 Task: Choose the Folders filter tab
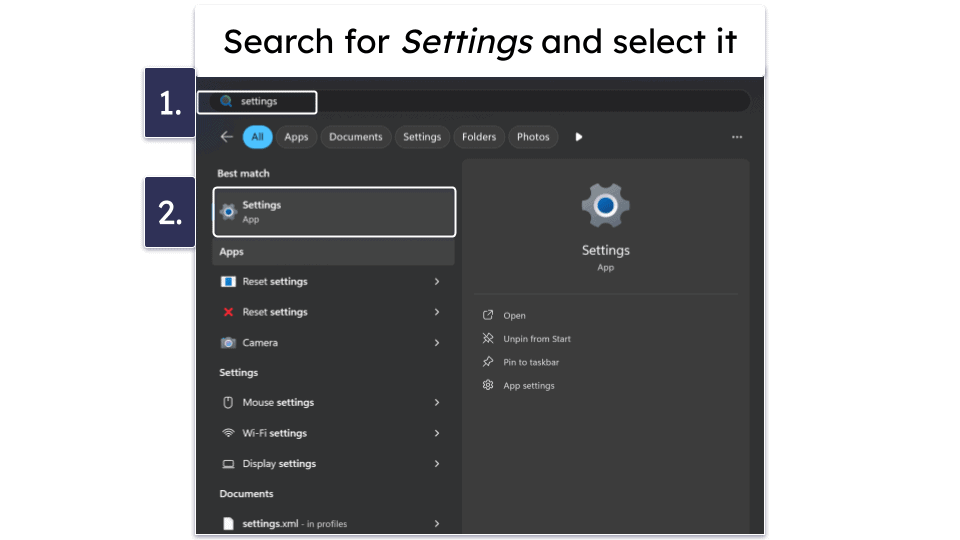click(x=479, y=137)
